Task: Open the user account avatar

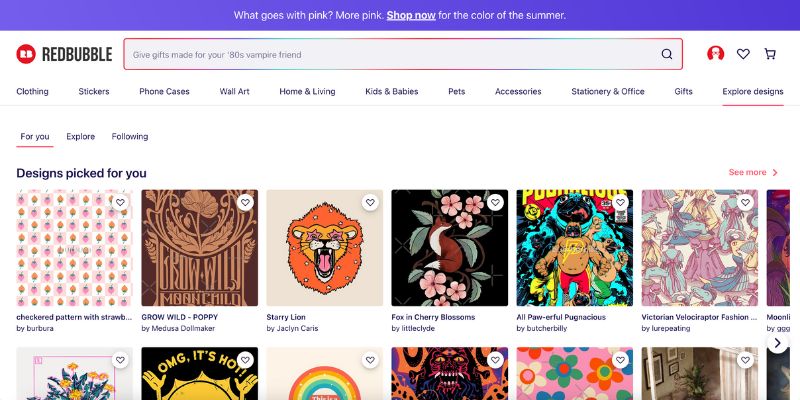Action: click(x=715, y=54)
